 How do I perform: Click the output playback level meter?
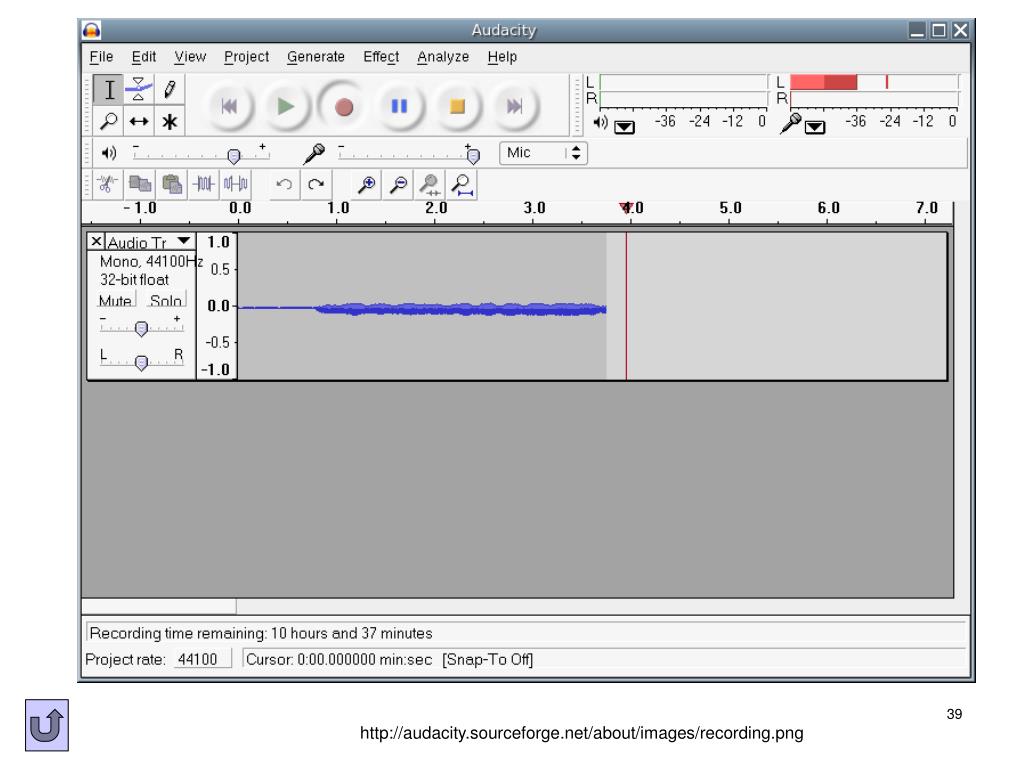[684, 91]
